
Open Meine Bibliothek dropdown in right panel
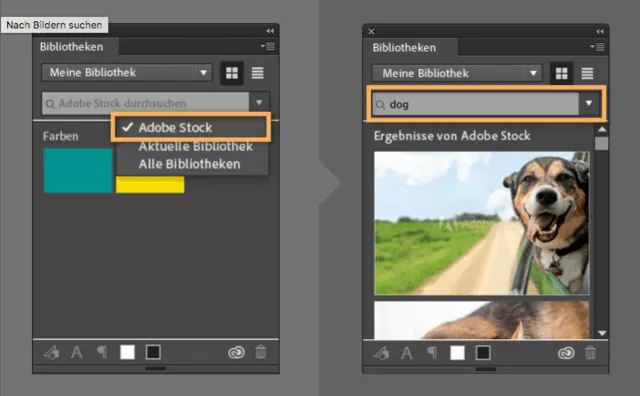[457, 74]
